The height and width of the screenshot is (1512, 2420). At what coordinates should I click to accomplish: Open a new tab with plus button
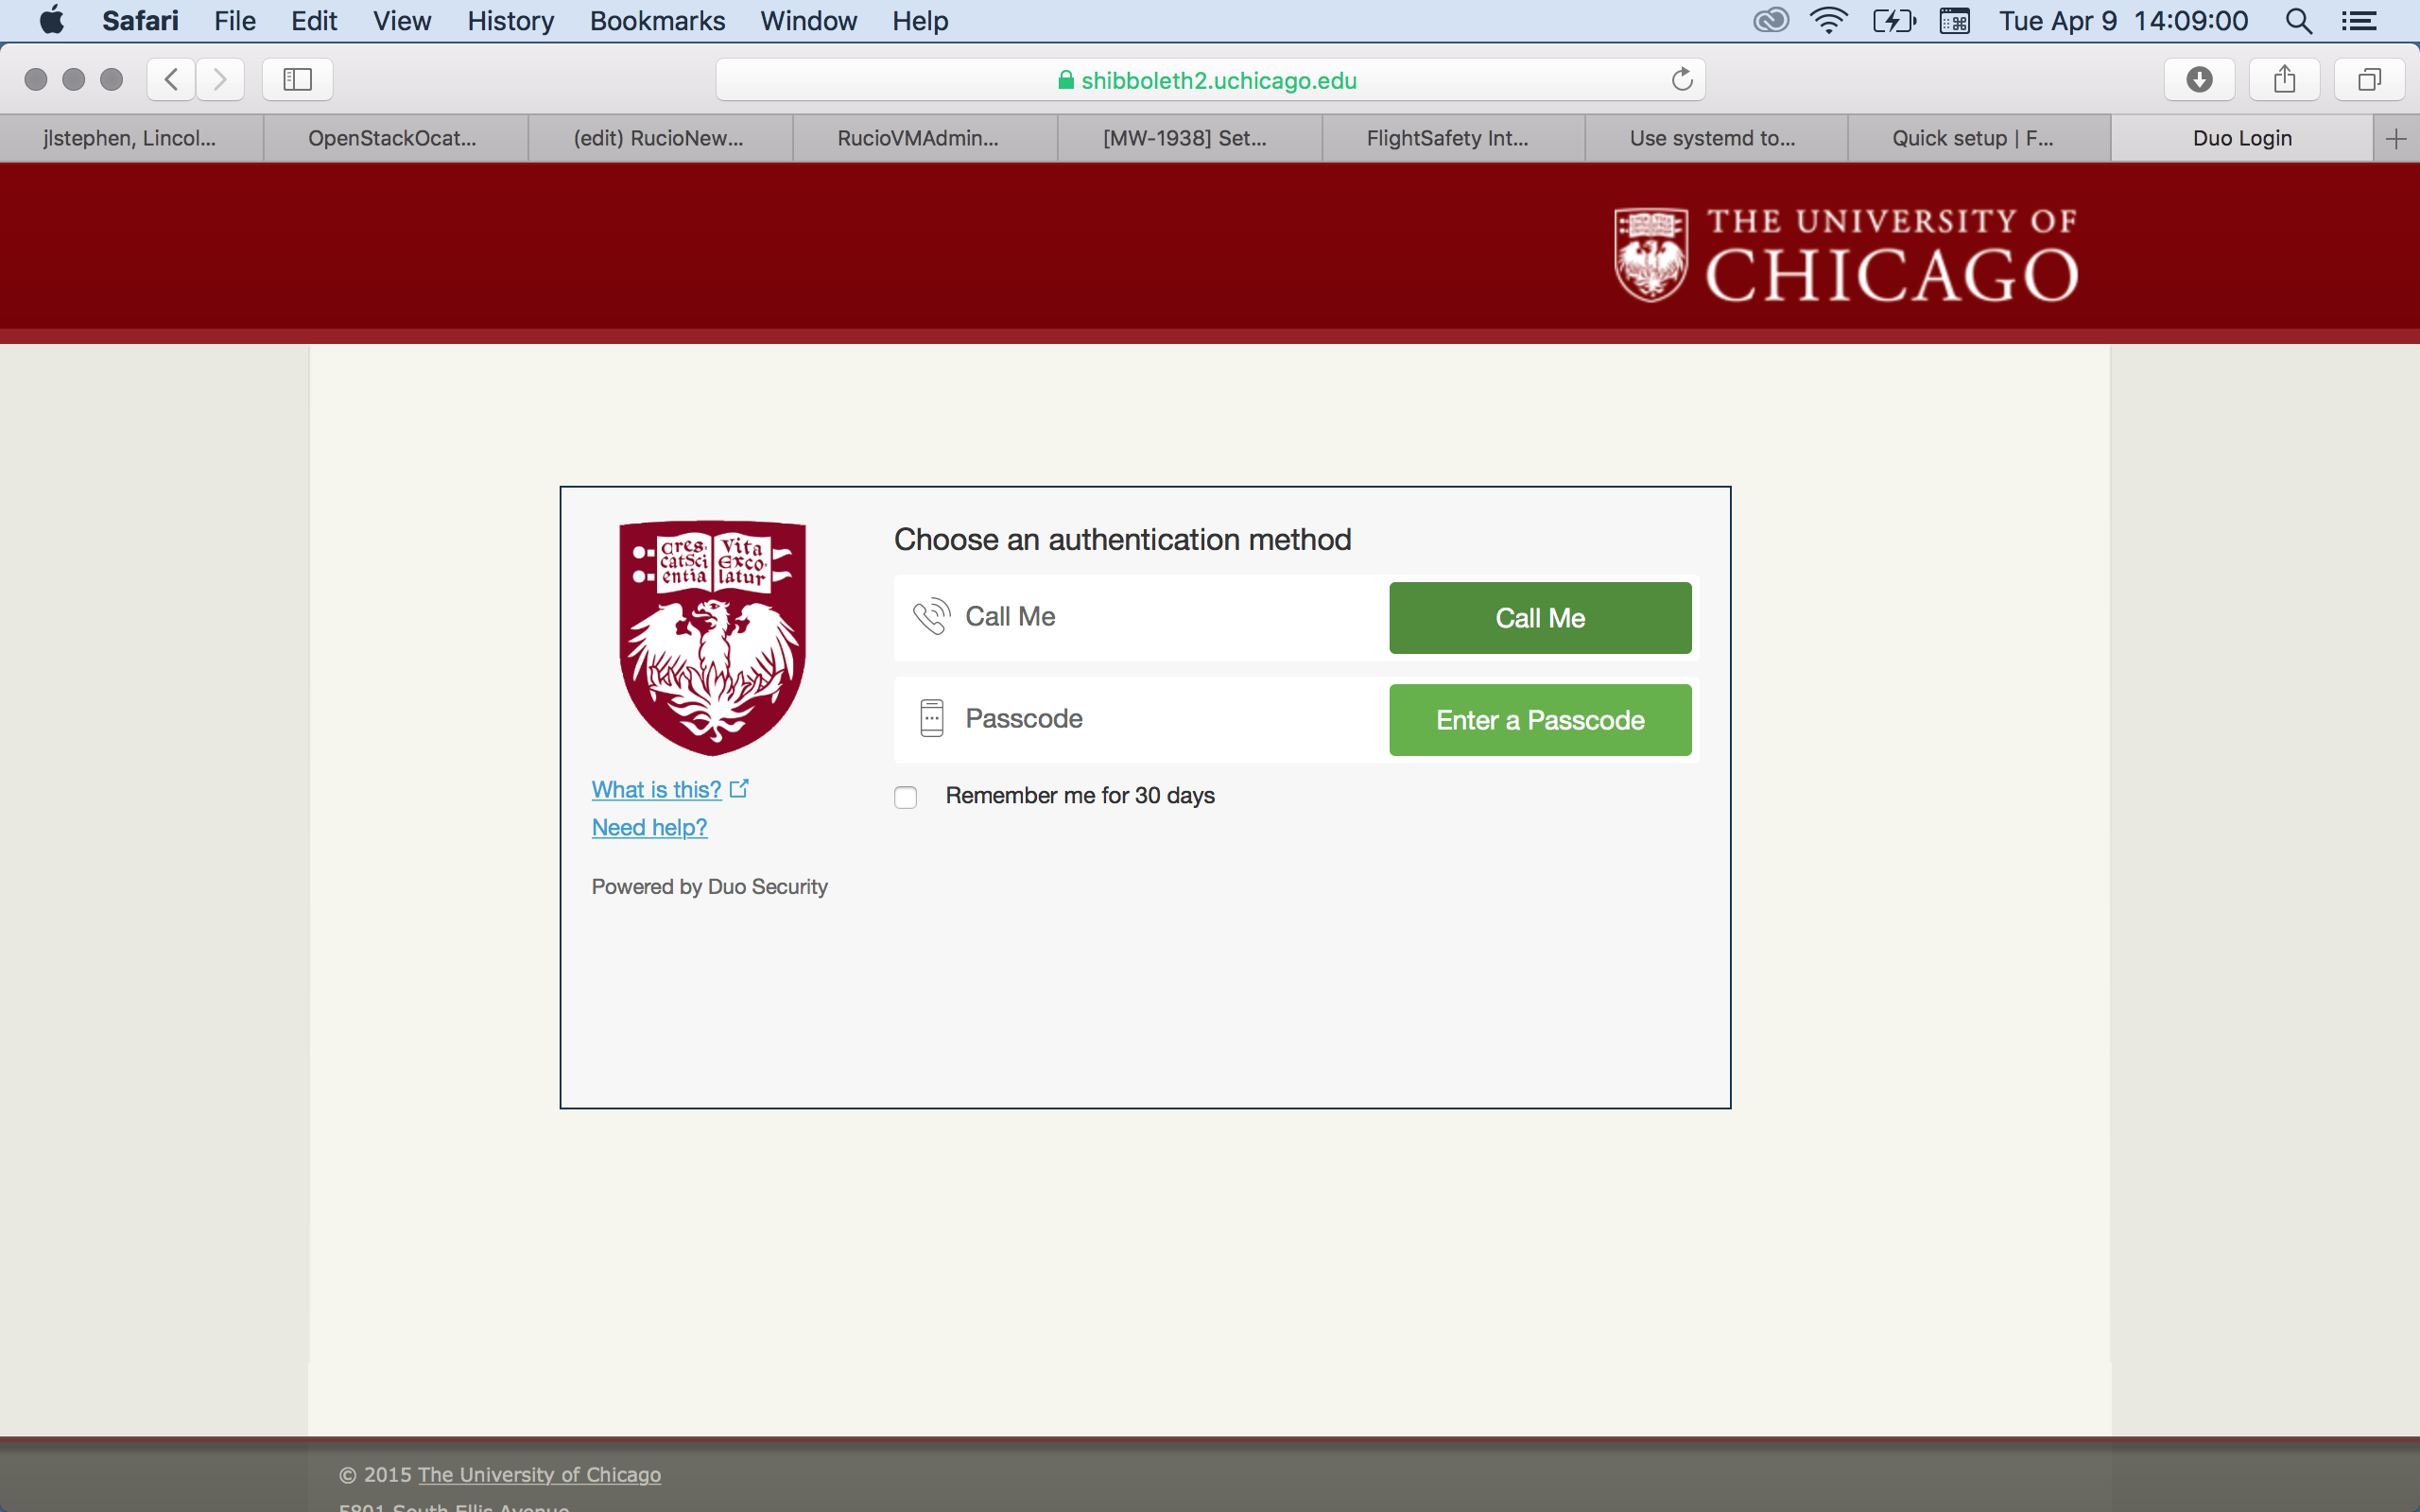(x=2395, y=139)
